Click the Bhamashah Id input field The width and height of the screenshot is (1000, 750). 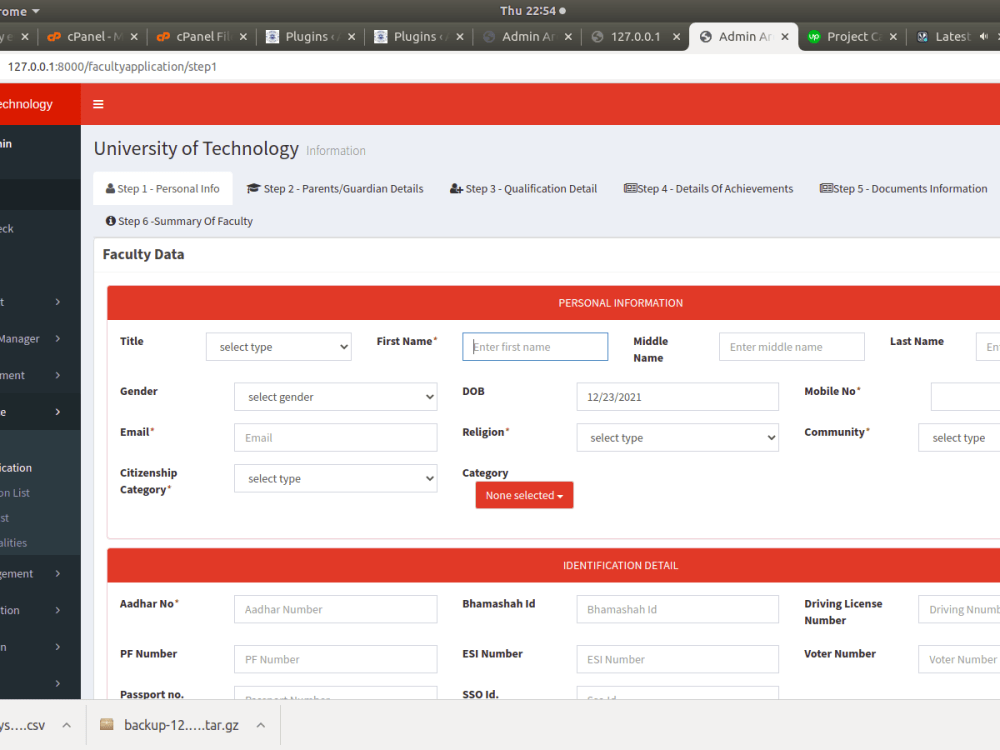click(x=677, y=609)
